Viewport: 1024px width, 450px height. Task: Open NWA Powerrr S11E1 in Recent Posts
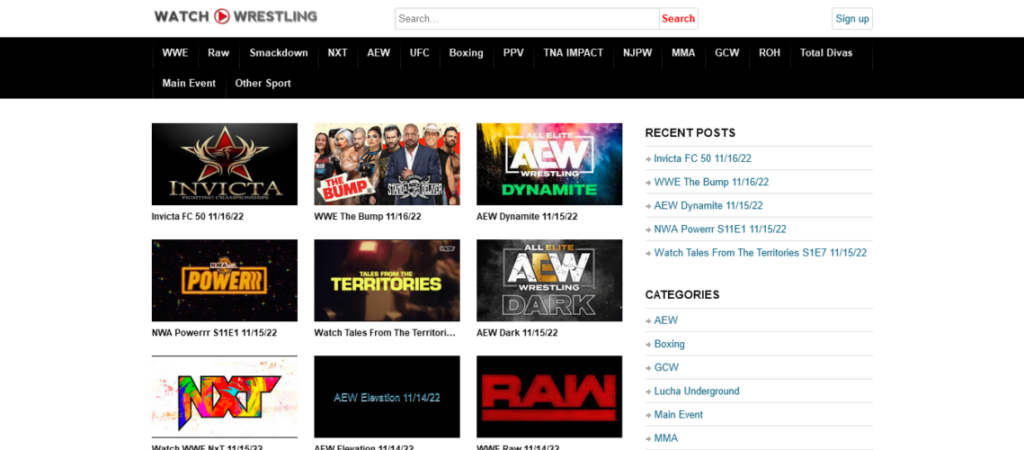[720, 229]
